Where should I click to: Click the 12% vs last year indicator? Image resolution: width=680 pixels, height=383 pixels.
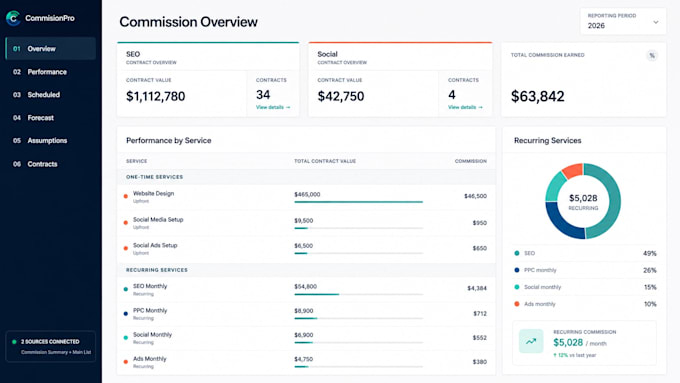click(575, 355)
